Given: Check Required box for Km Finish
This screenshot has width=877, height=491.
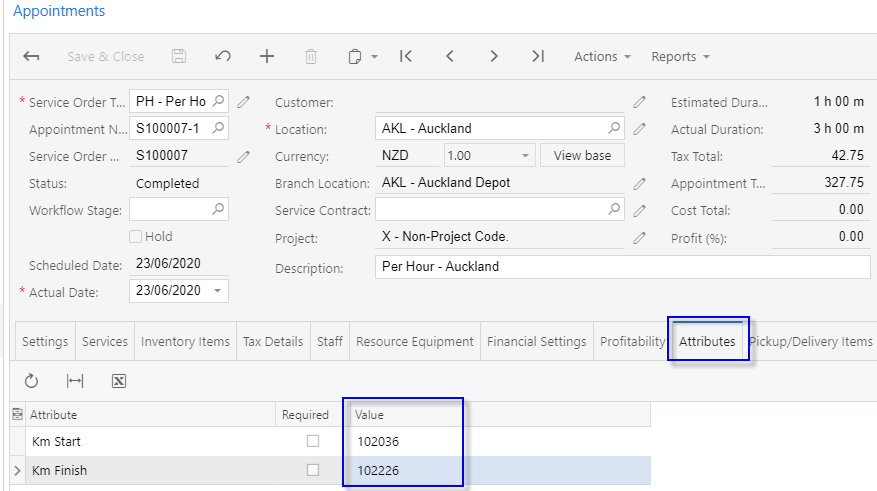Looking at the screenshot, I should (x=313, y=470).
